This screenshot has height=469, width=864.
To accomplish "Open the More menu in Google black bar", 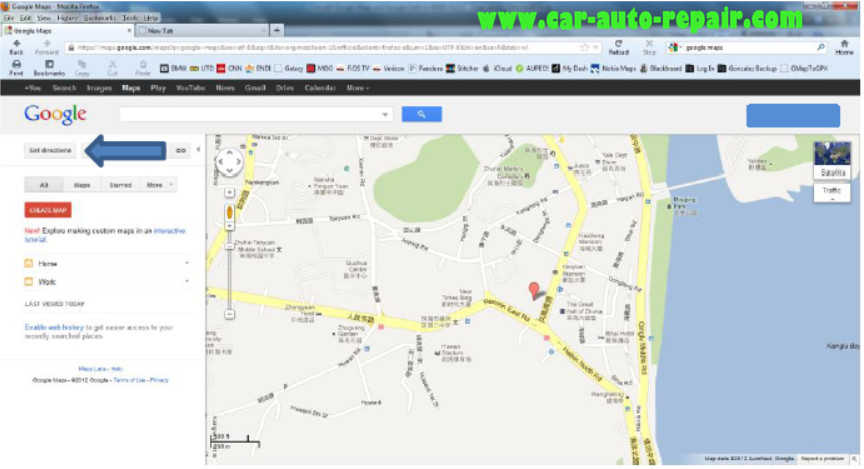I will (x=357, y=88).
